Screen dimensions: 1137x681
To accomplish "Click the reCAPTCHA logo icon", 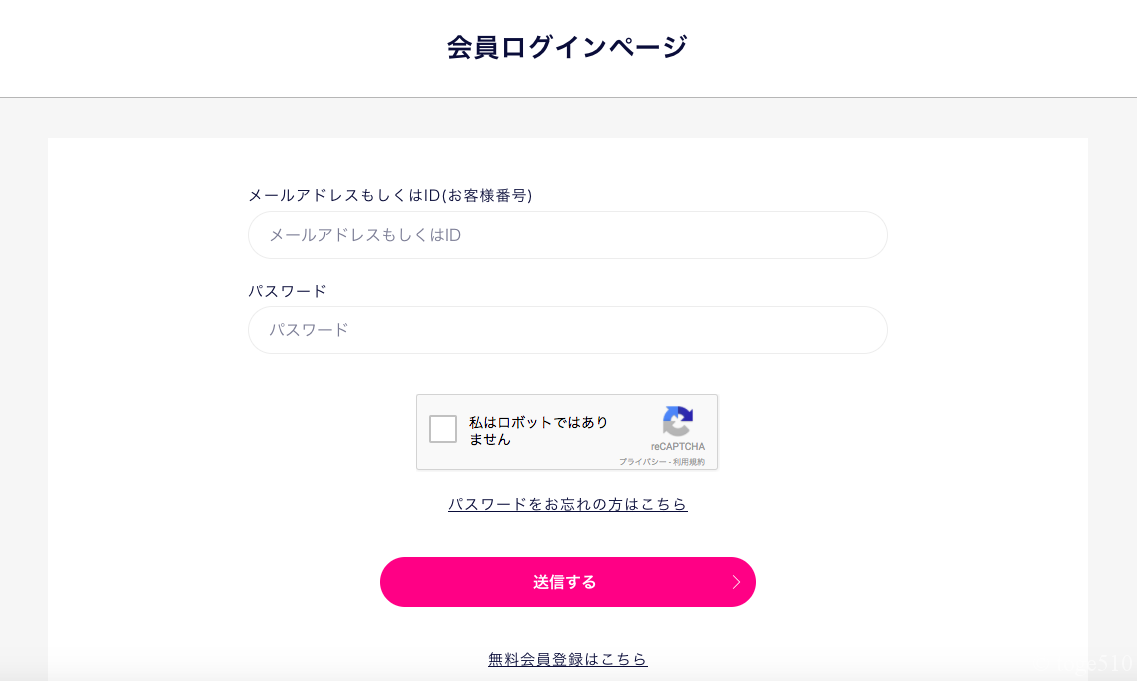I will 678,421.
